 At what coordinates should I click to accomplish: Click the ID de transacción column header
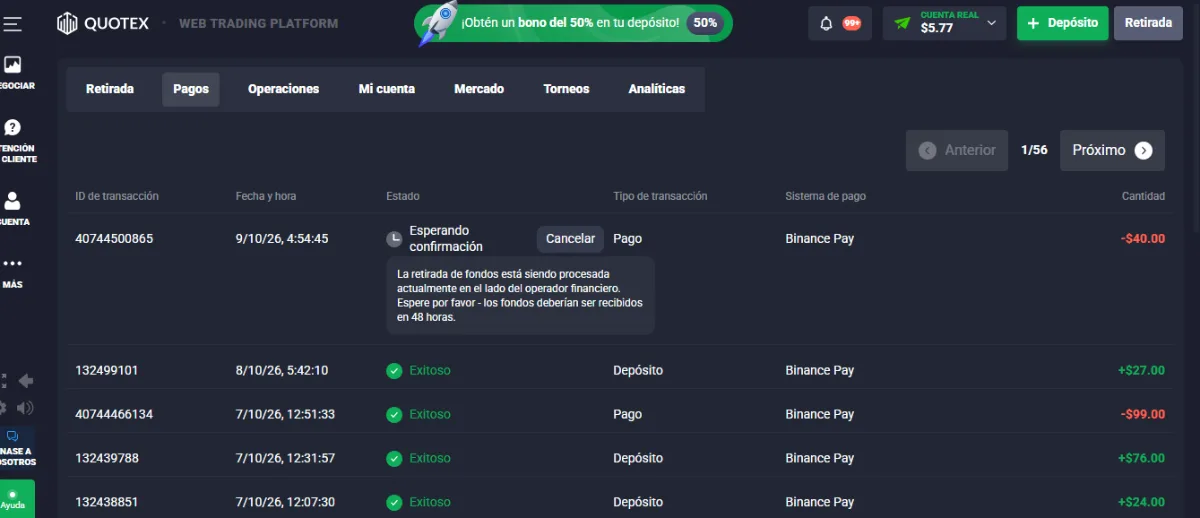tap(117, 196)
